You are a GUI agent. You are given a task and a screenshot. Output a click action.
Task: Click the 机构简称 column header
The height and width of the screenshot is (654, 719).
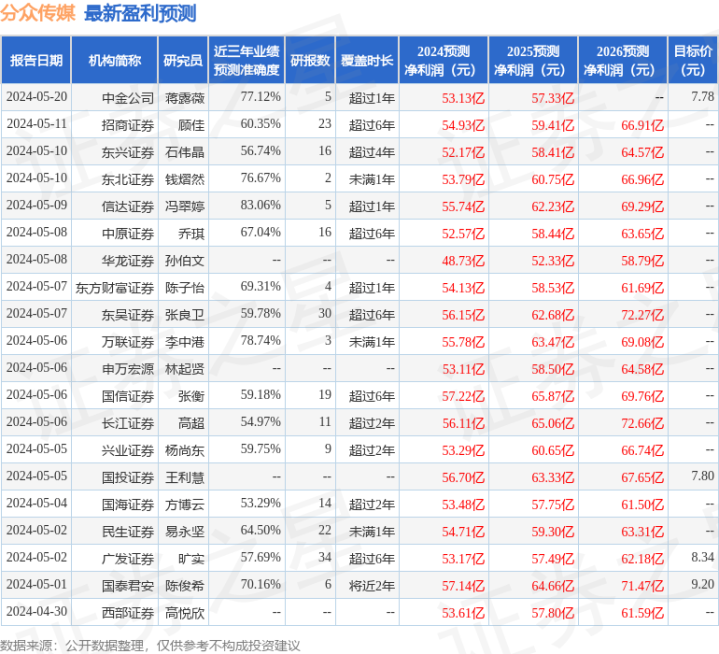[x=114, y=60]
